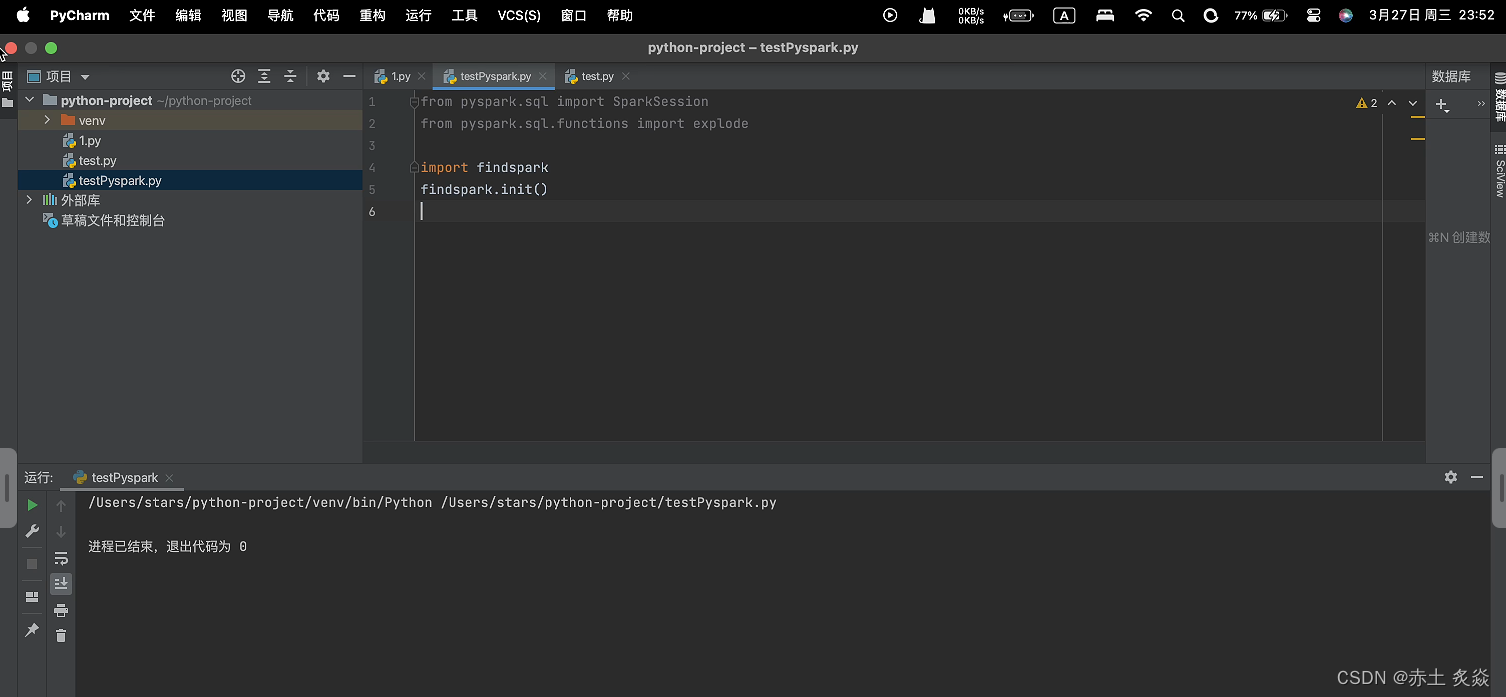Click the print console output icon

(61, 610)
